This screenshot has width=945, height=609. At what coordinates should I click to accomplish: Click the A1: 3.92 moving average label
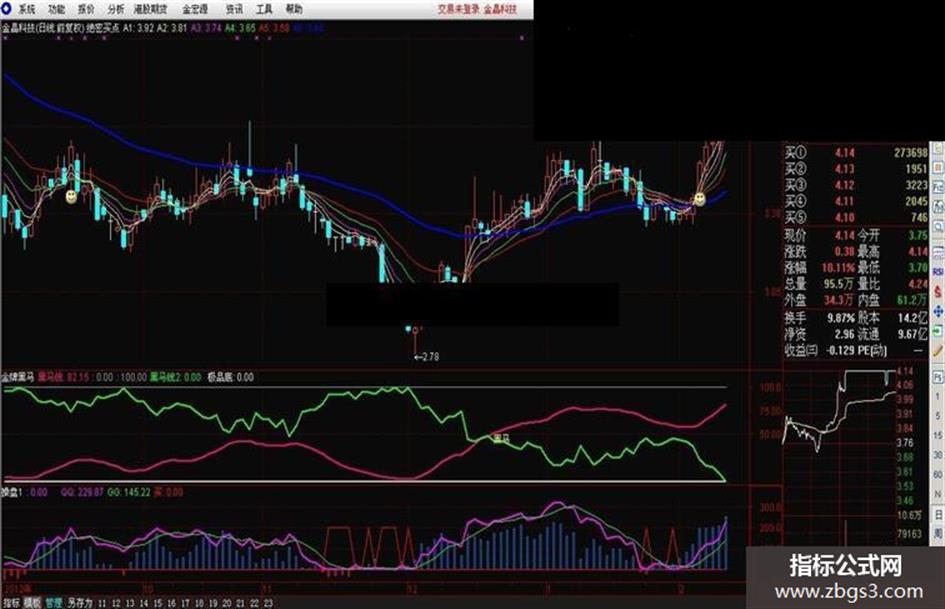[x=138, y=28]
